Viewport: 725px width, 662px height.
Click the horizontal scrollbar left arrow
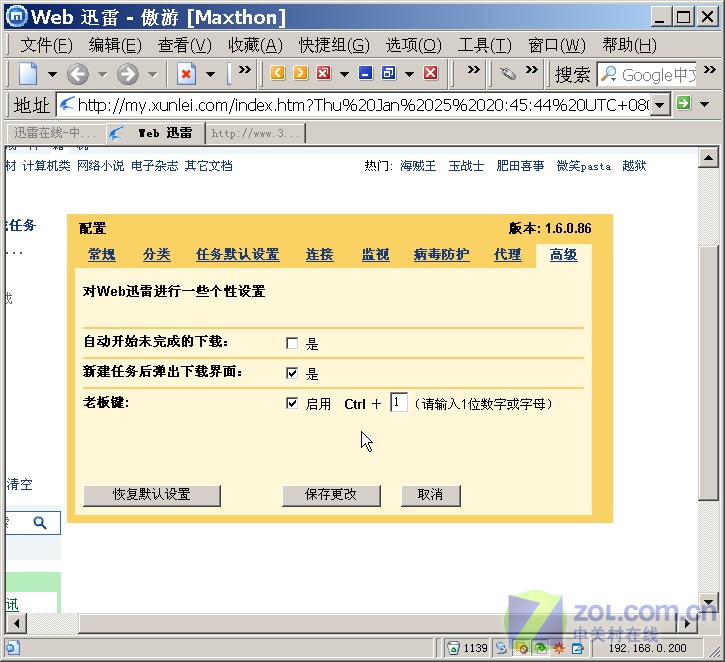coord(17,623)
